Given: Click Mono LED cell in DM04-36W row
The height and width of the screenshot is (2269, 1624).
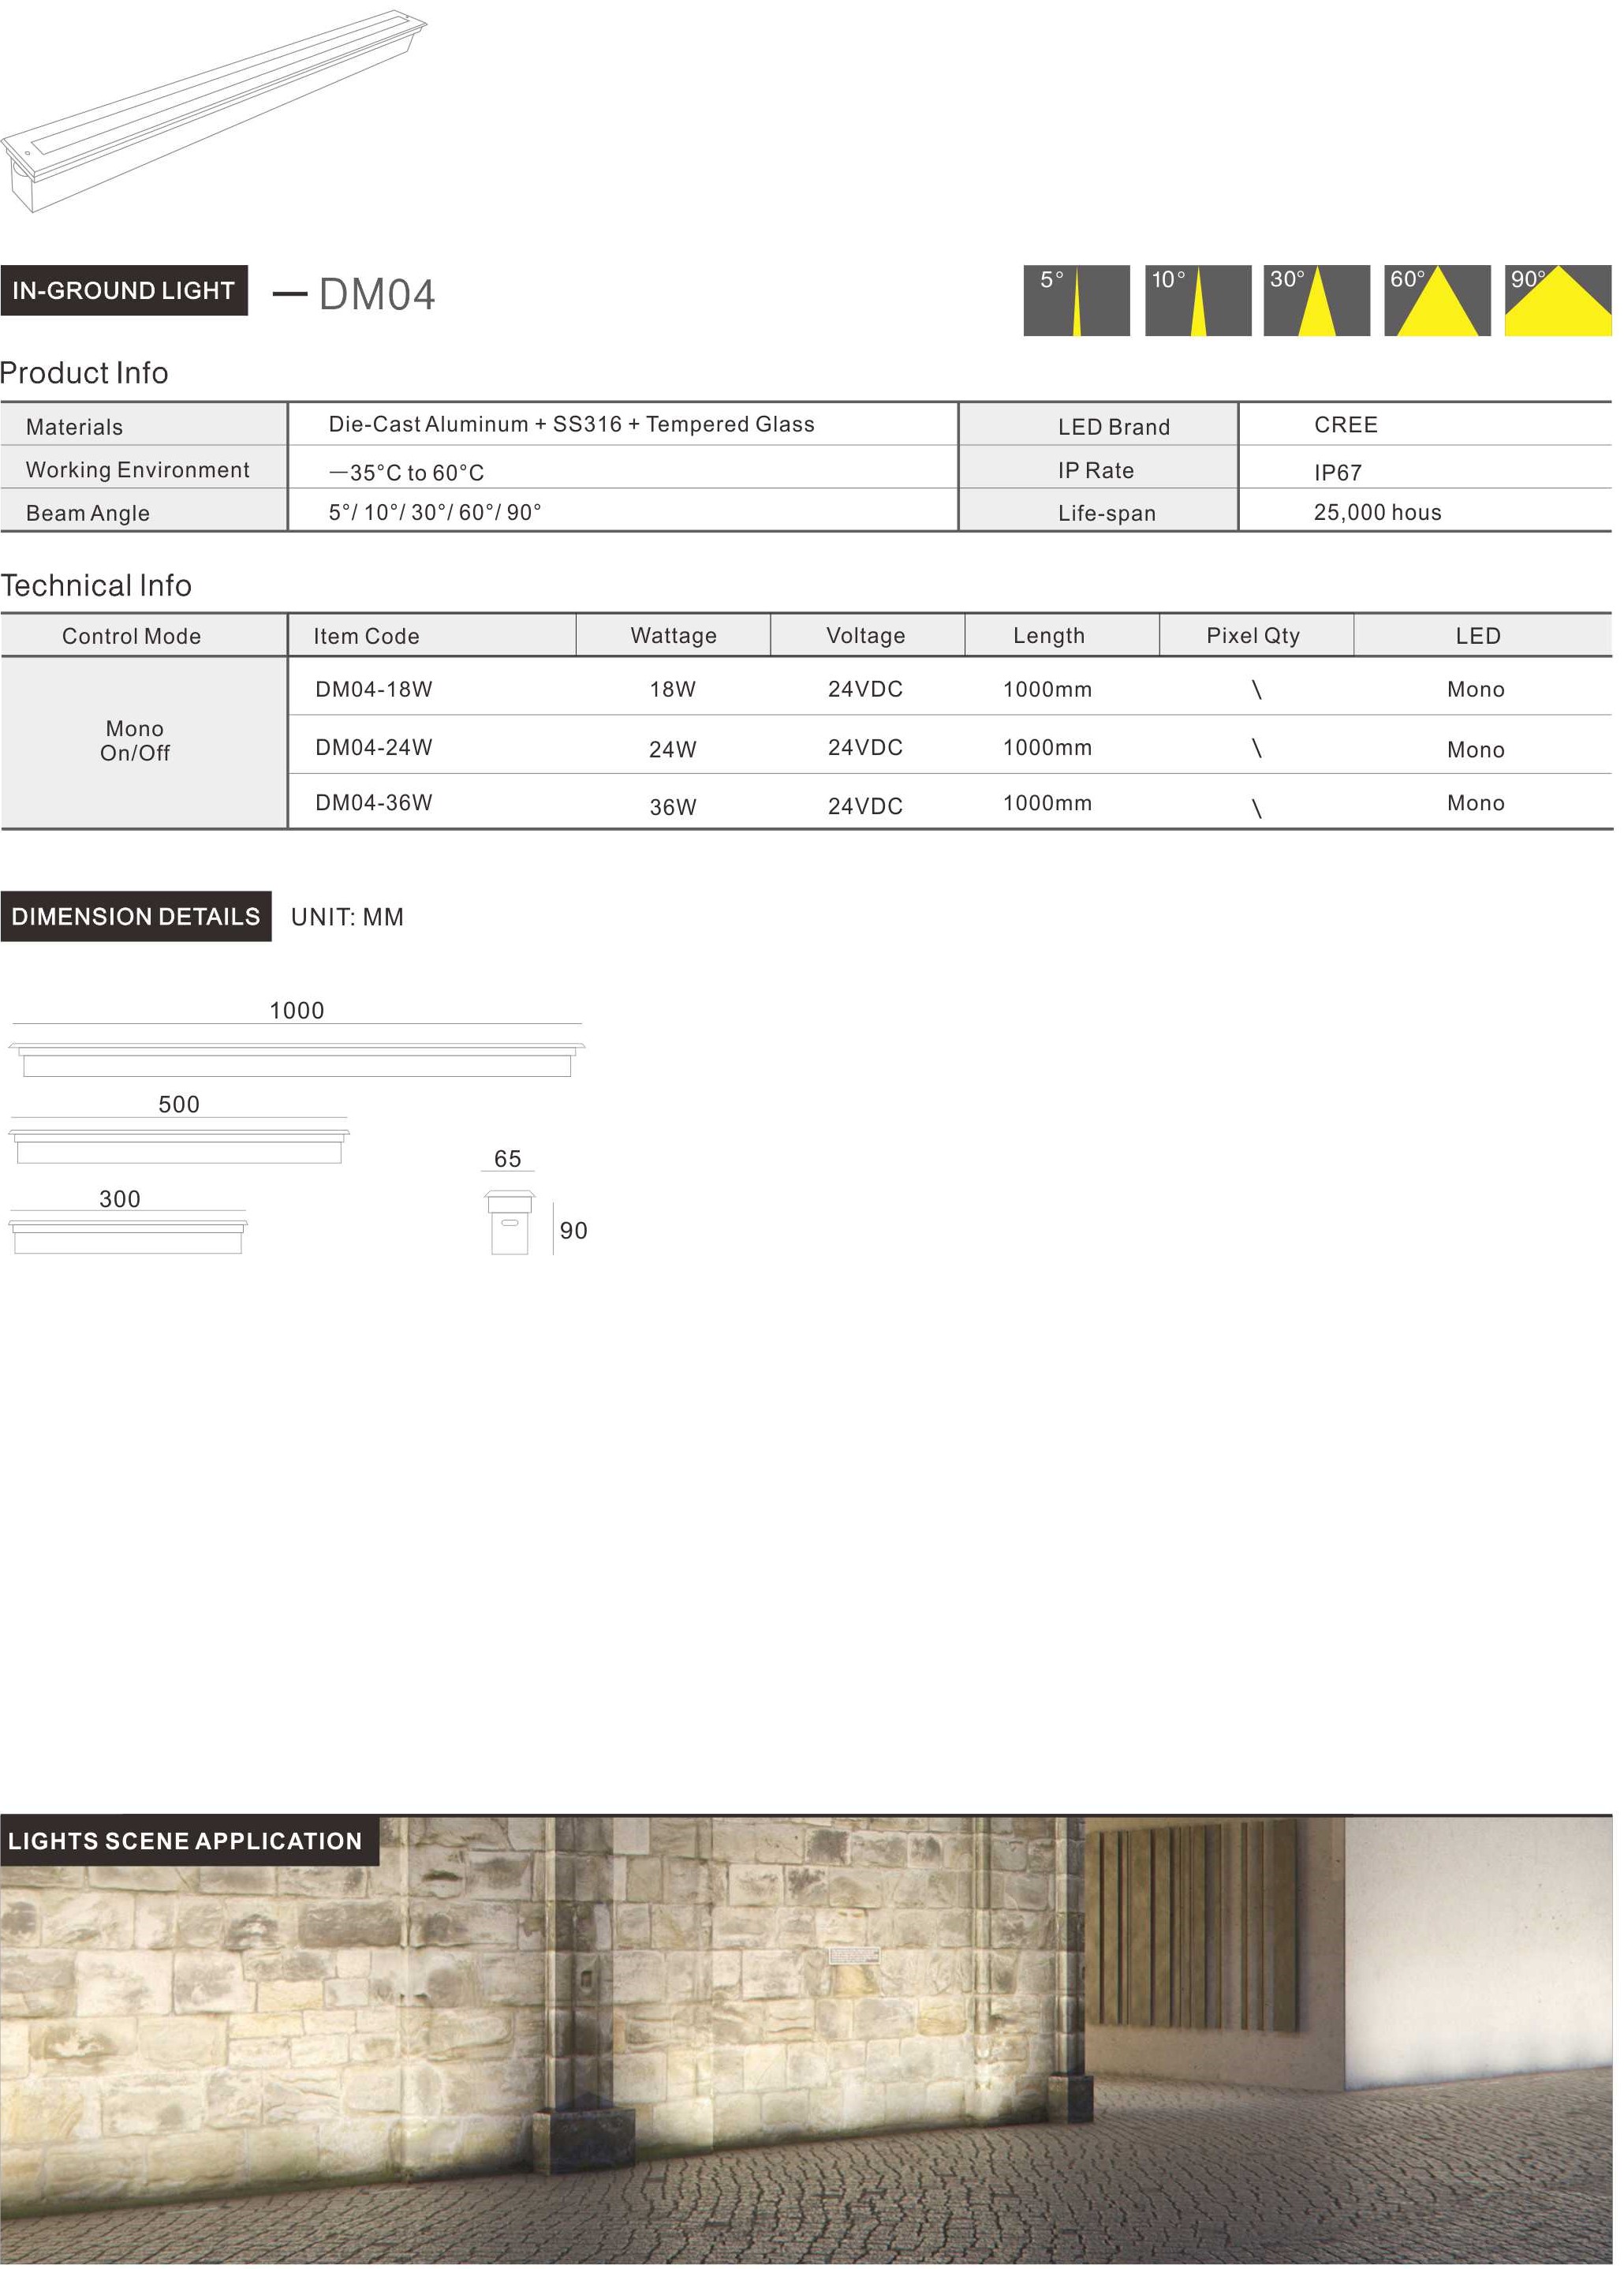Looking at the screenshot, I should pyautogui.click(x=1475, y=803).
